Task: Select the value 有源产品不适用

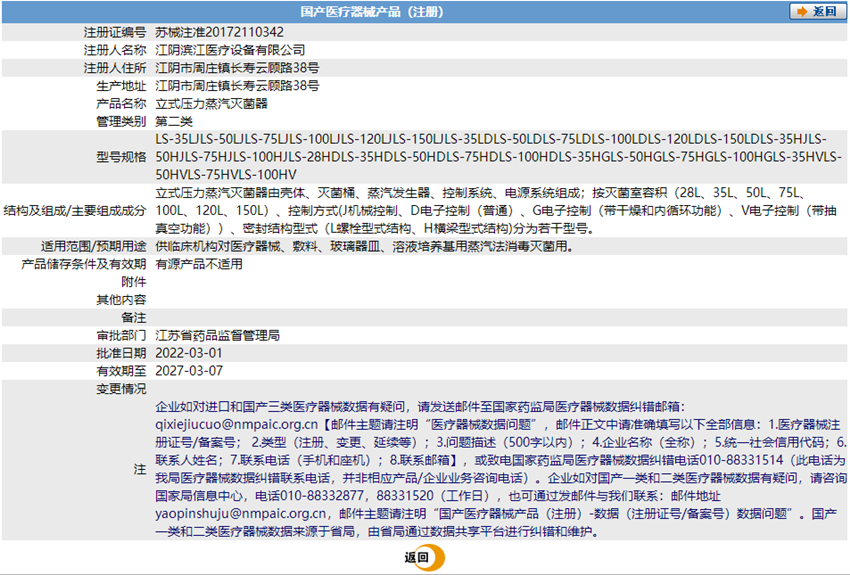Action: [199, 264]
